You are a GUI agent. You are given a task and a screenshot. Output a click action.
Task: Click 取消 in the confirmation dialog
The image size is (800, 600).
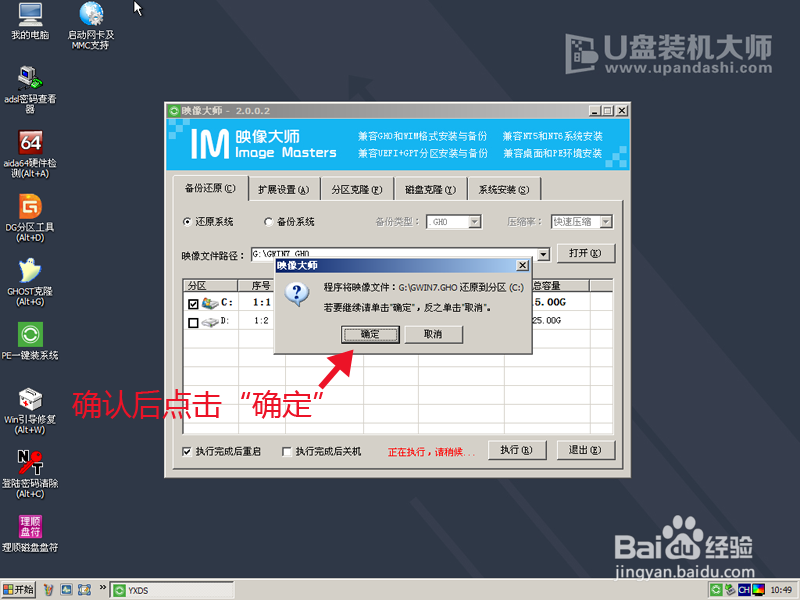tap(433, 334)
